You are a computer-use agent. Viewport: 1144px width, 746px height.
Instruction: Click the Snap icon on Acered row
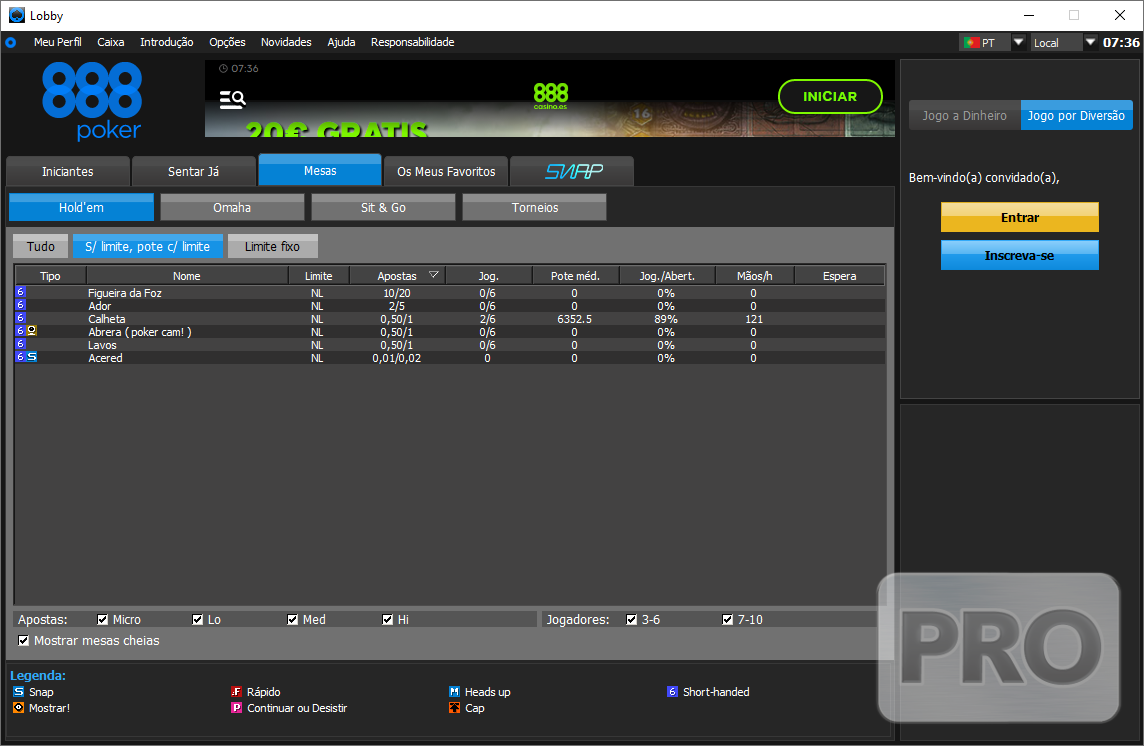[32, 357]
